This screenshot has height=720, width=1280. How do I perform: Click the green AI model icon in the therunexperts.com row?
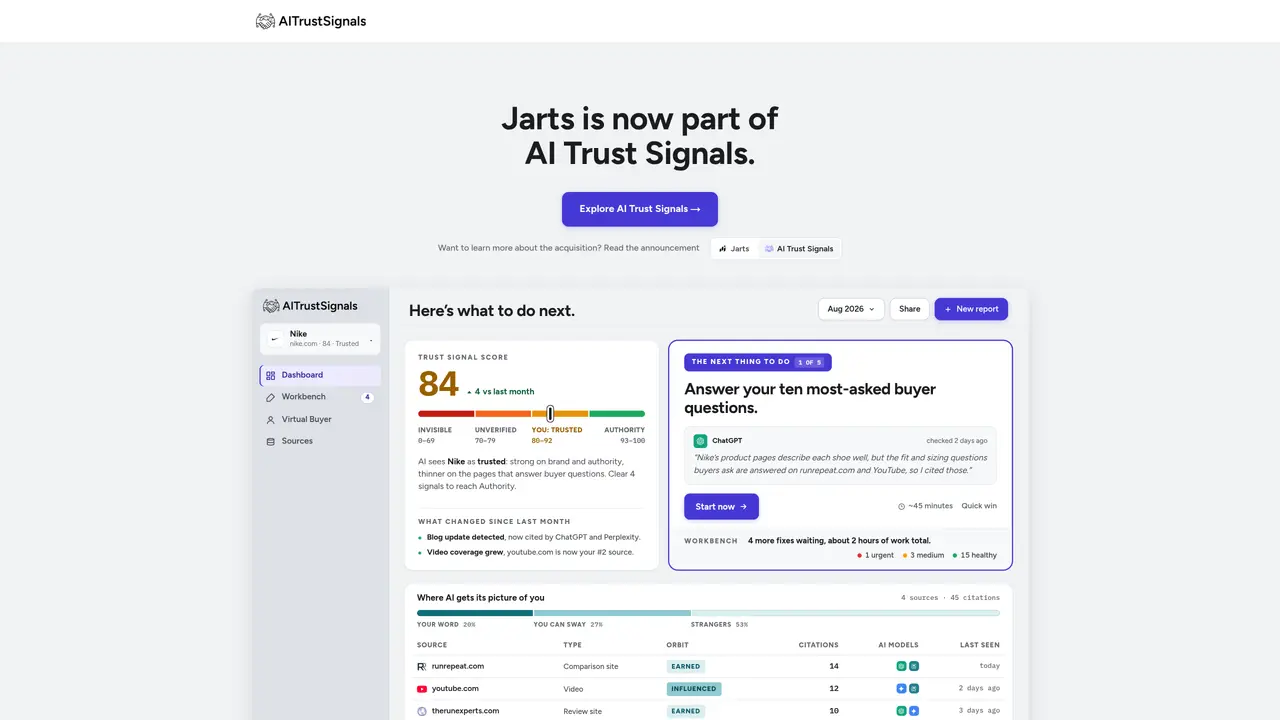pos(901,711)
